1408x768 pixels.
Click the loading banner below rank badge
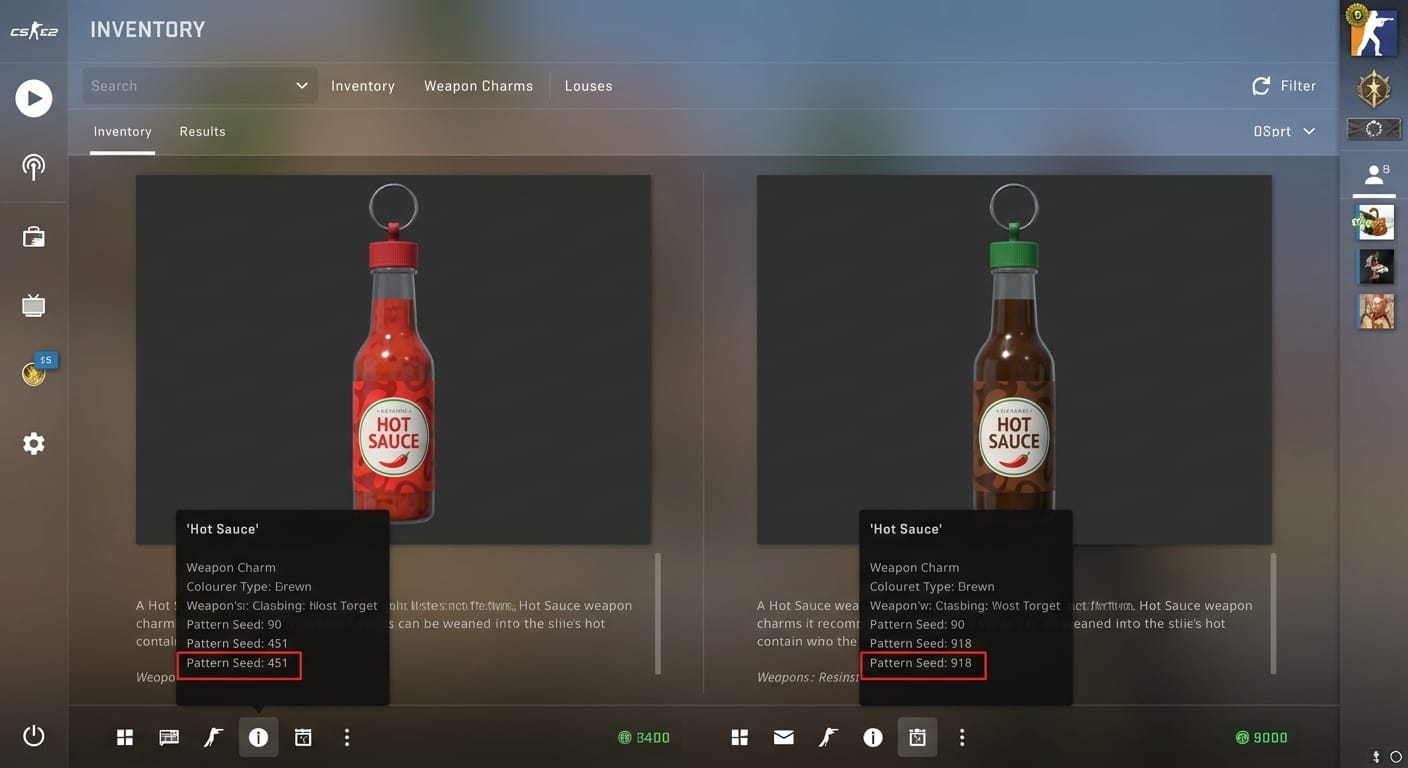pyautogui.click(x=1374, y=129)
